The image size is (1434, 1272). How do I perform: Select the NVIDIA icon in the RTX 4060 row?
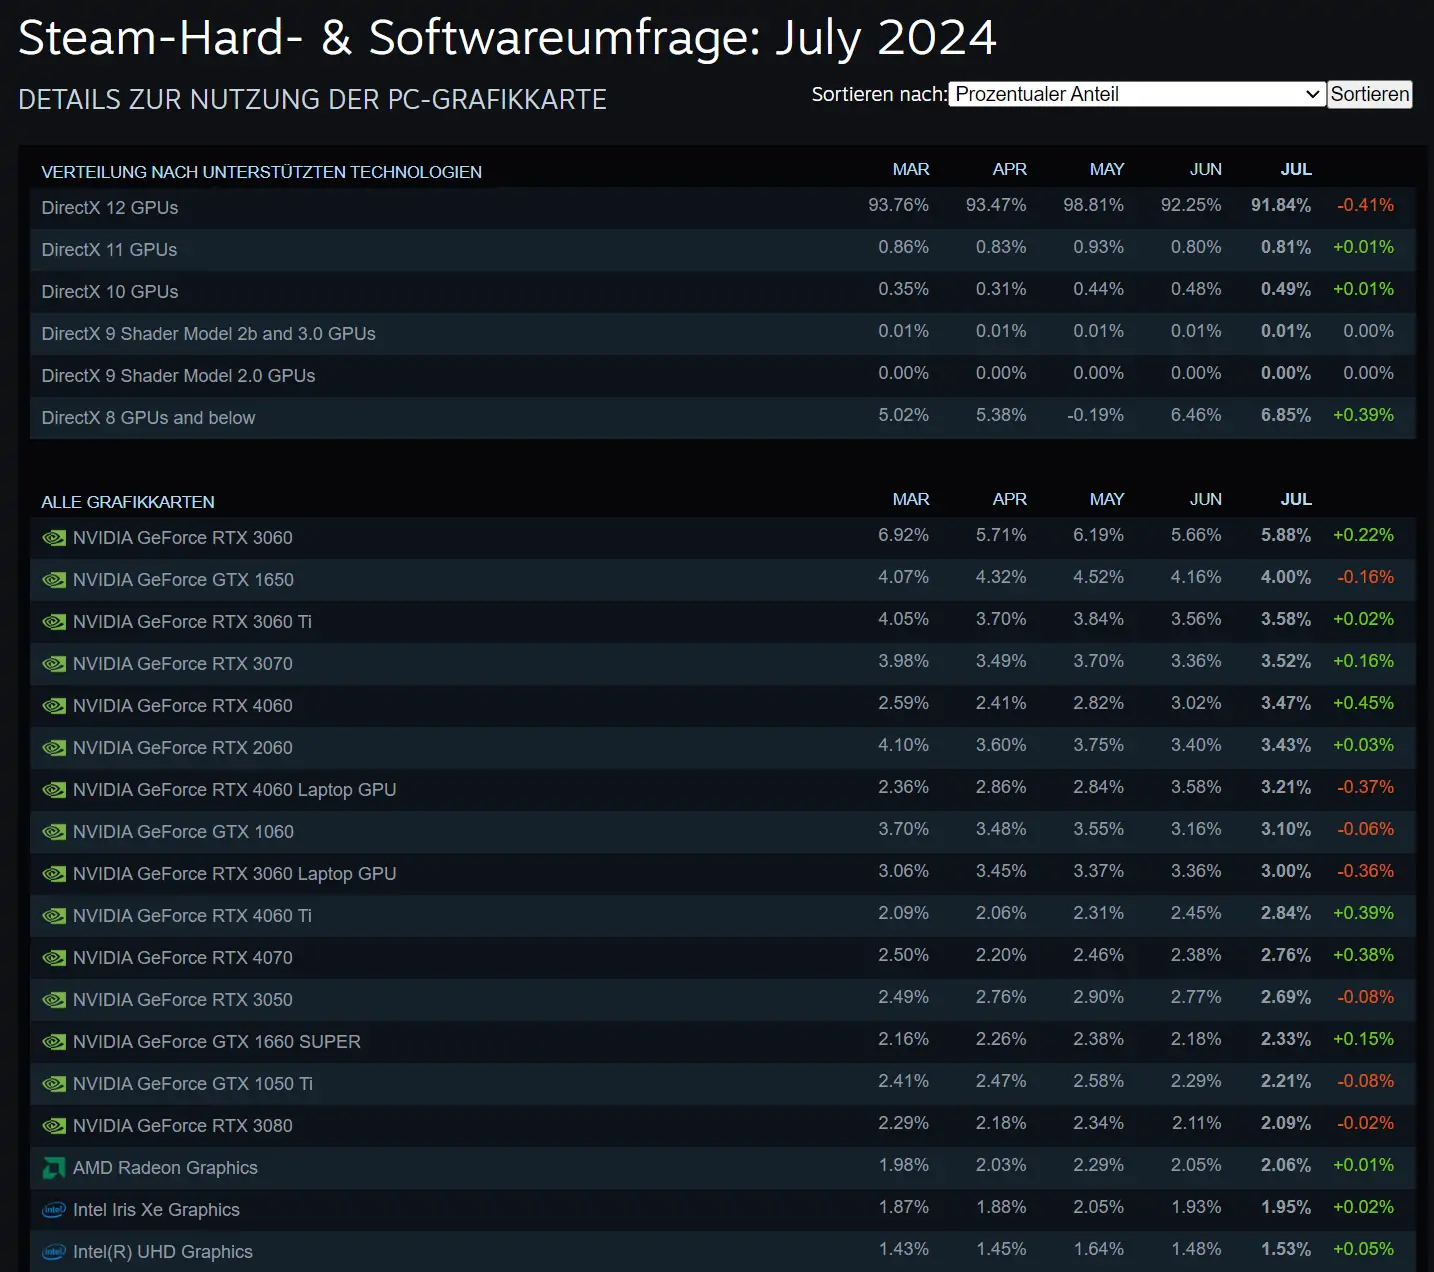point(54,706)
